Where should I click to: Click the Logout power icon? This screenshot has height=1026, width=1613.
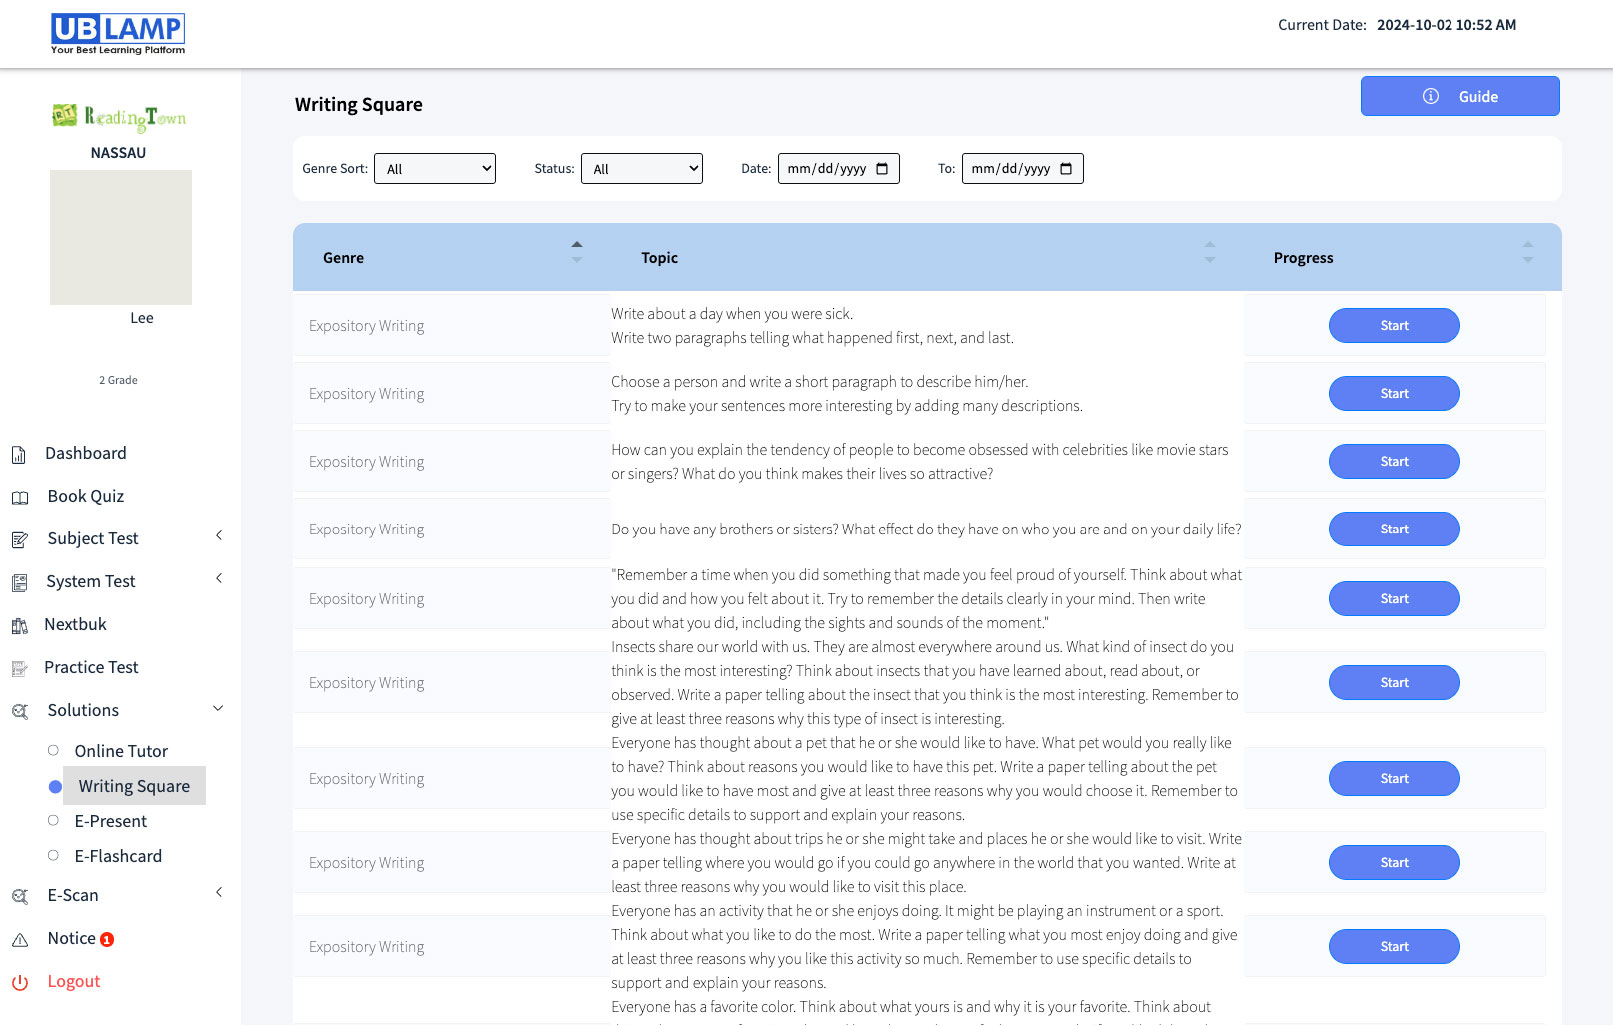point(20,983)
